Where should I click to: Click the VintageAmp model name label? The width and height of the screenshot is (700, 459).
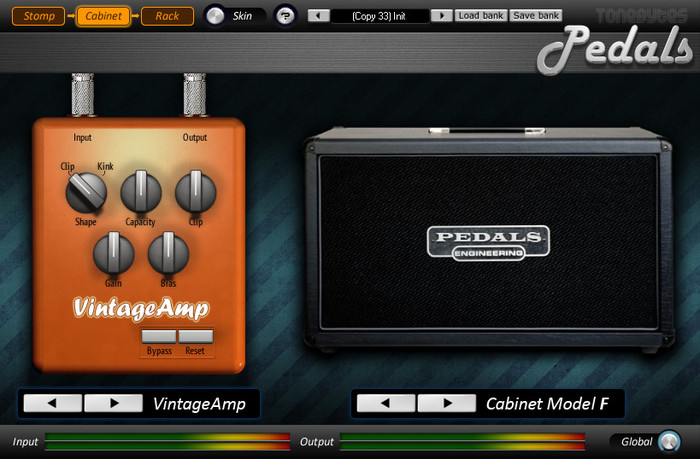199,404
